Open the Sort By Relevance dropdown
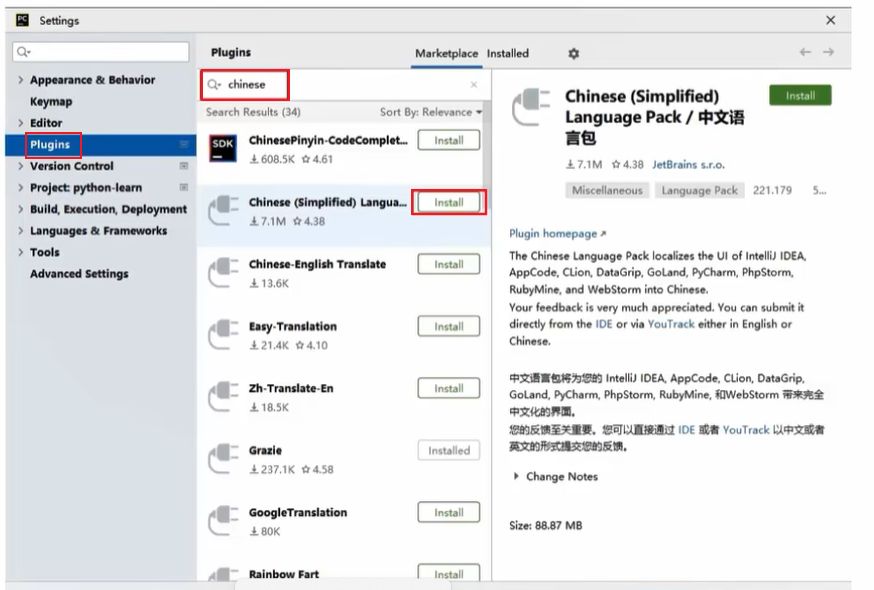 [430, 113]
